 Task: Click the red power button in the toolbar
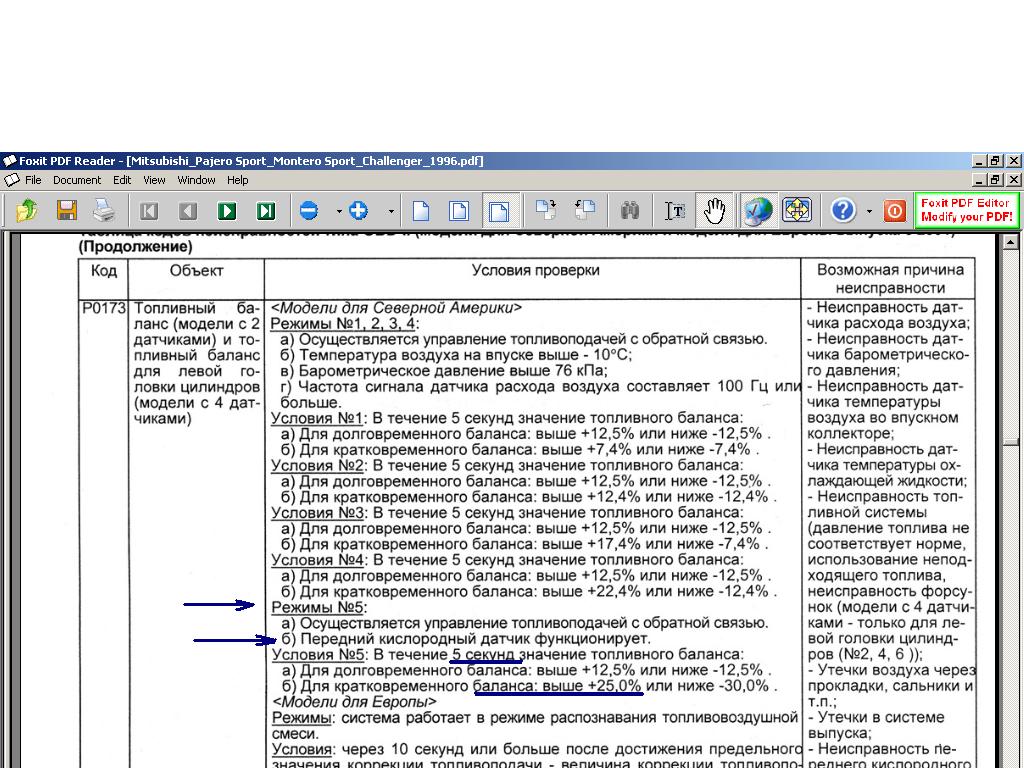tap(895, 211)
